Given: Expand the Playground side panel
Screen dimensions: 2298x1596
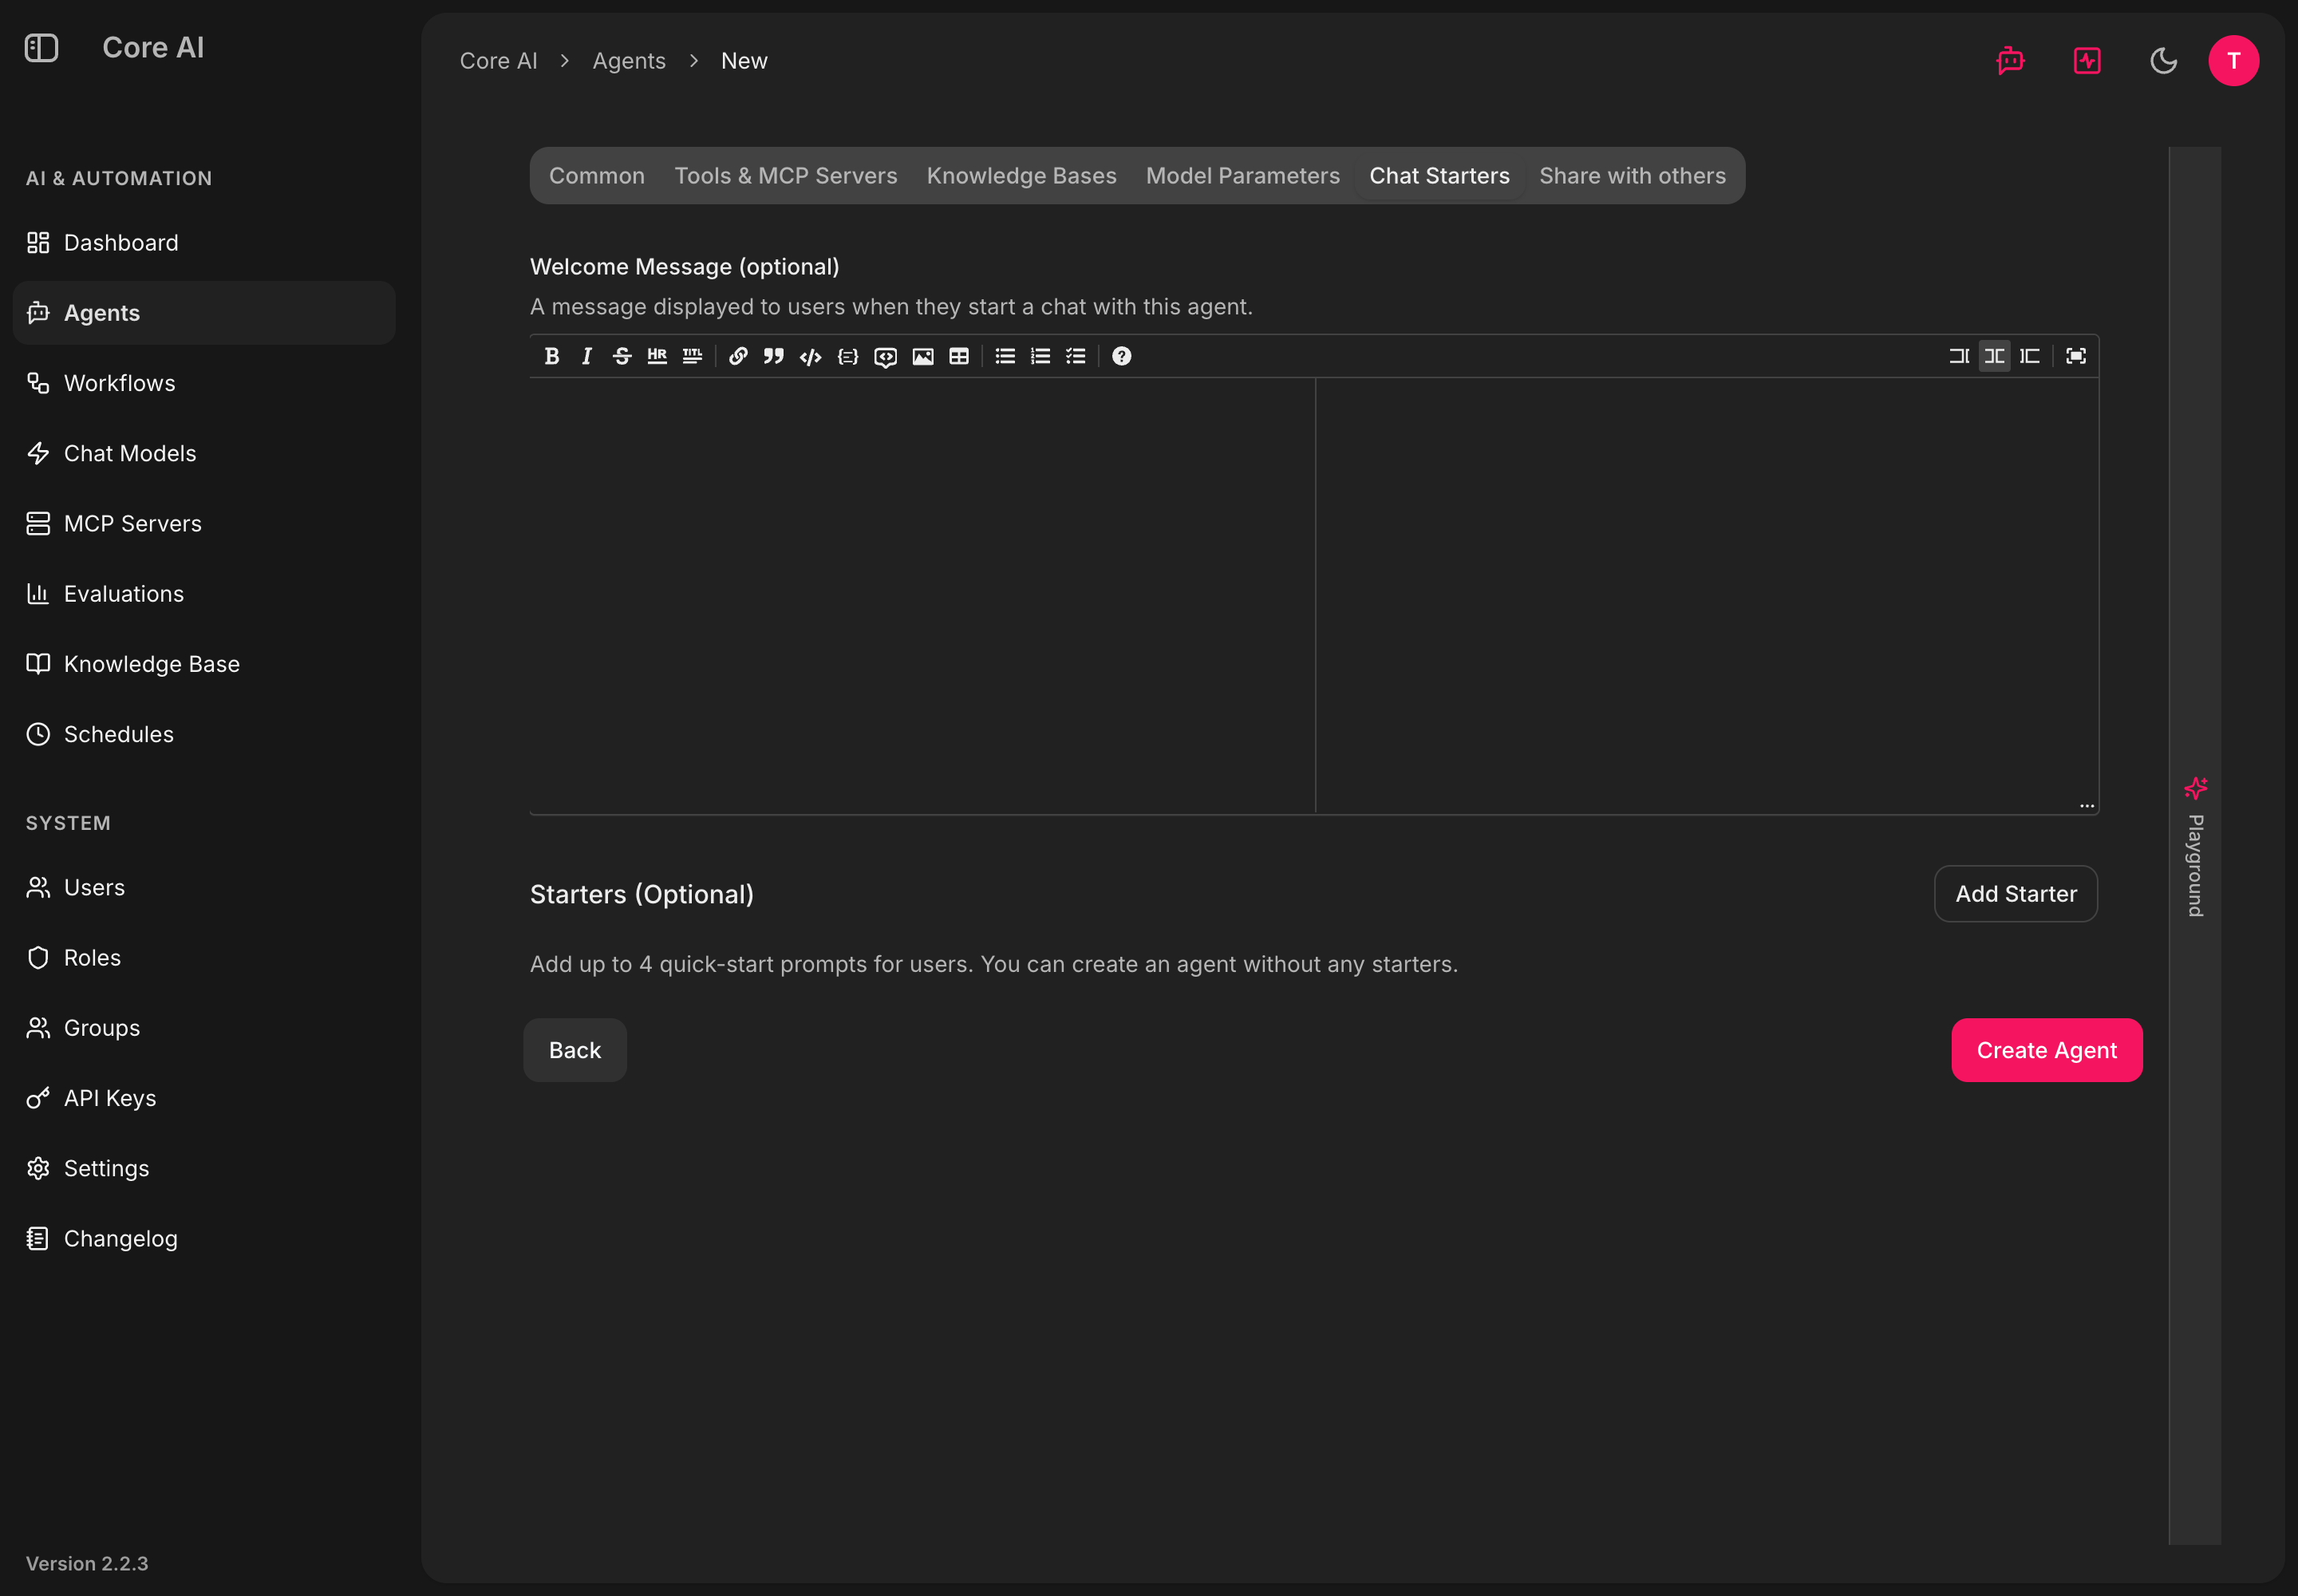Looking at the screenshot, I should (x=2195, y=846).
